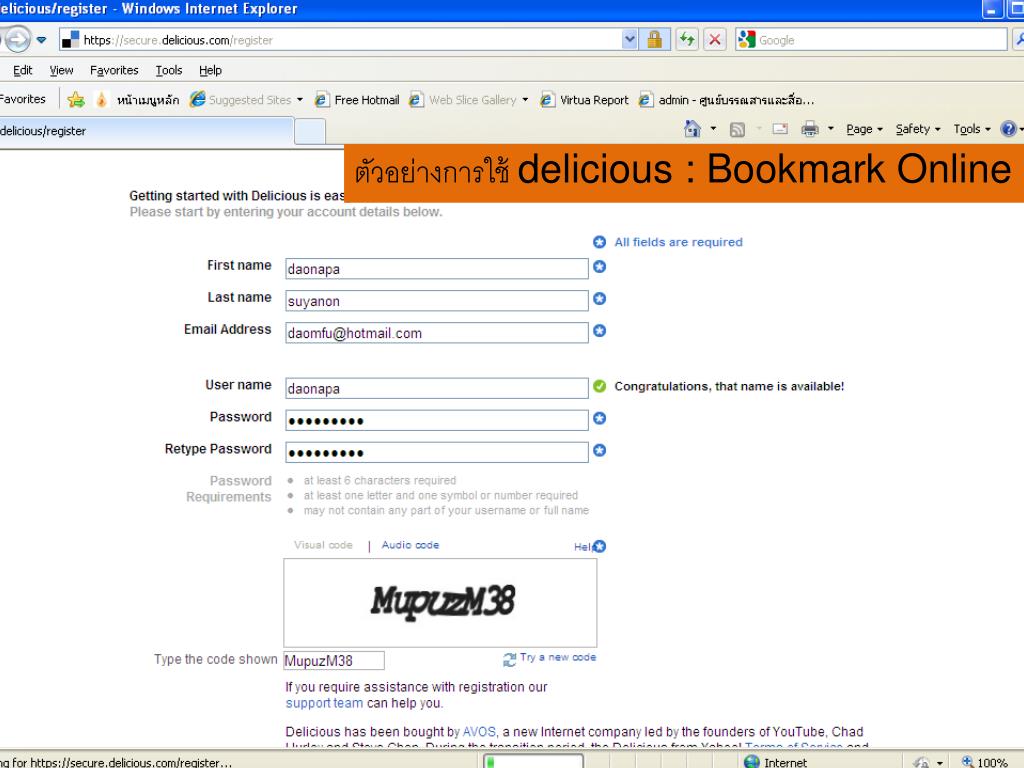Open the View menu
The image size is (1024, 768).
[x=61, y=70]
